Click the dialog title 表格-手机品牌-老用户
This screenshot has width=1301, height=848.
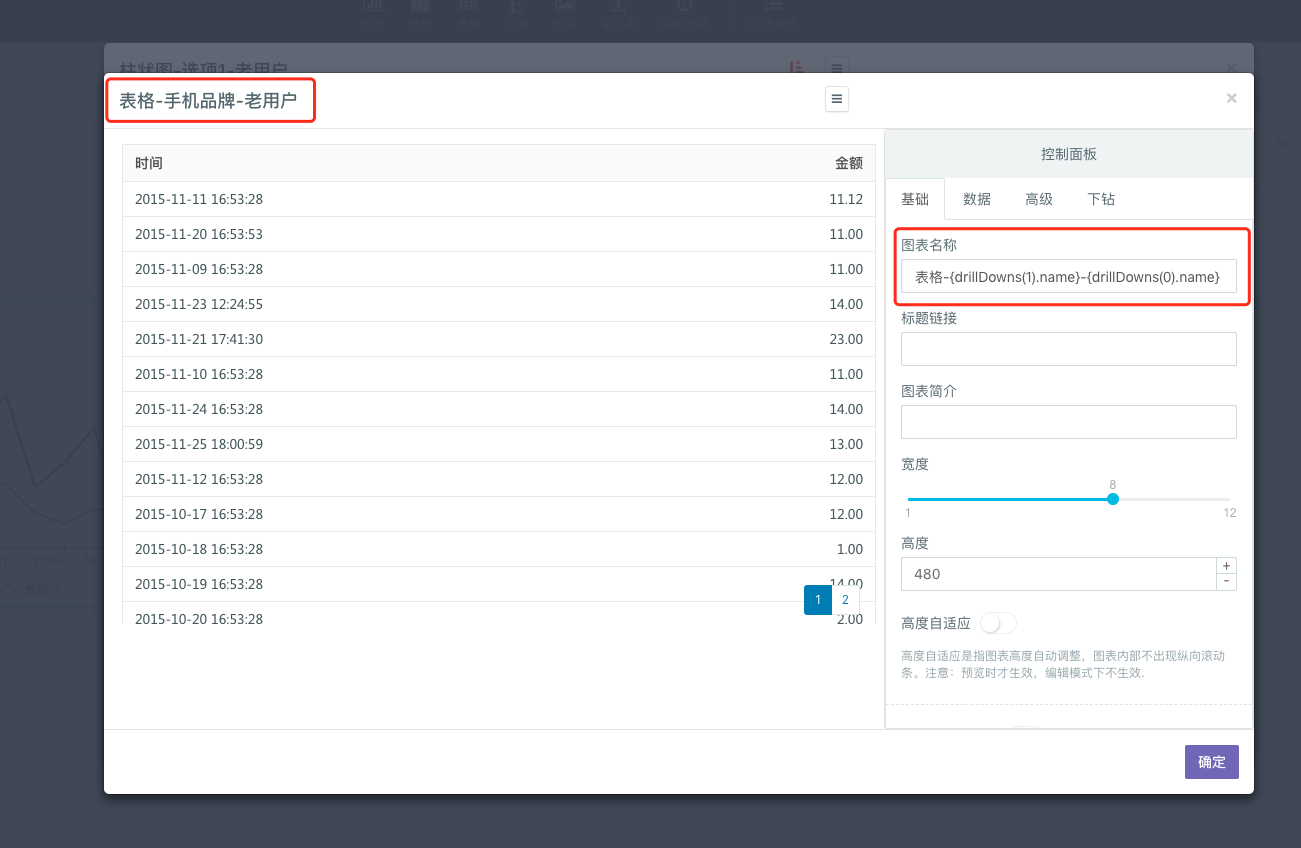point(208,100)
